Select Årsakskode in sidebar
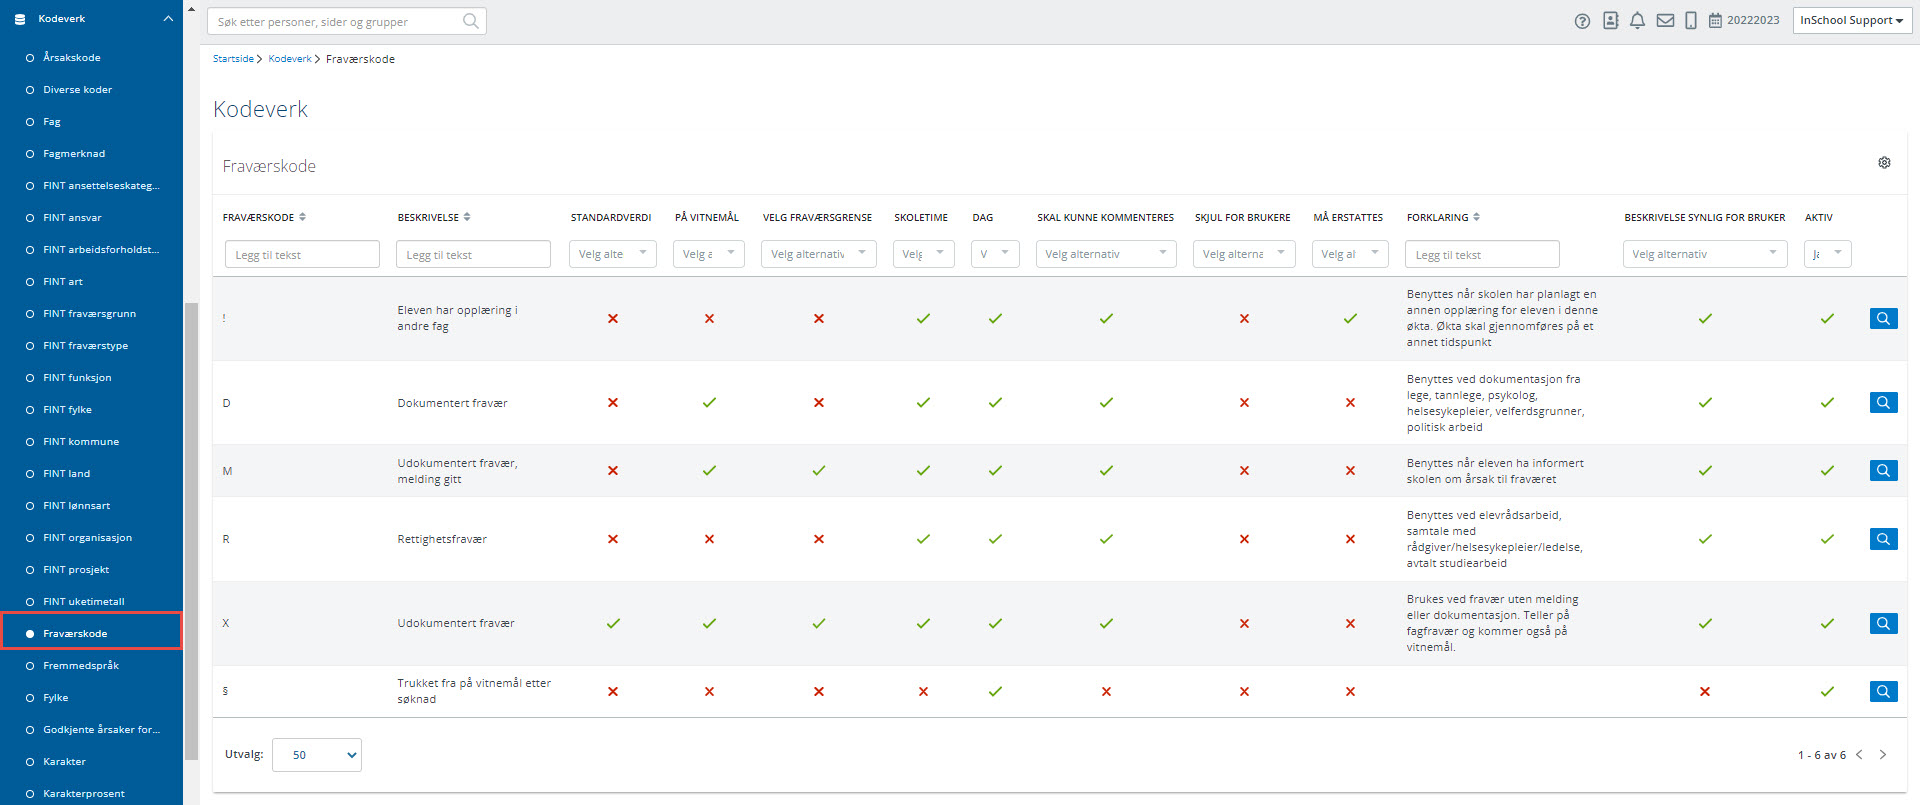Screen dimensions: 1920x805 (72, 58)
